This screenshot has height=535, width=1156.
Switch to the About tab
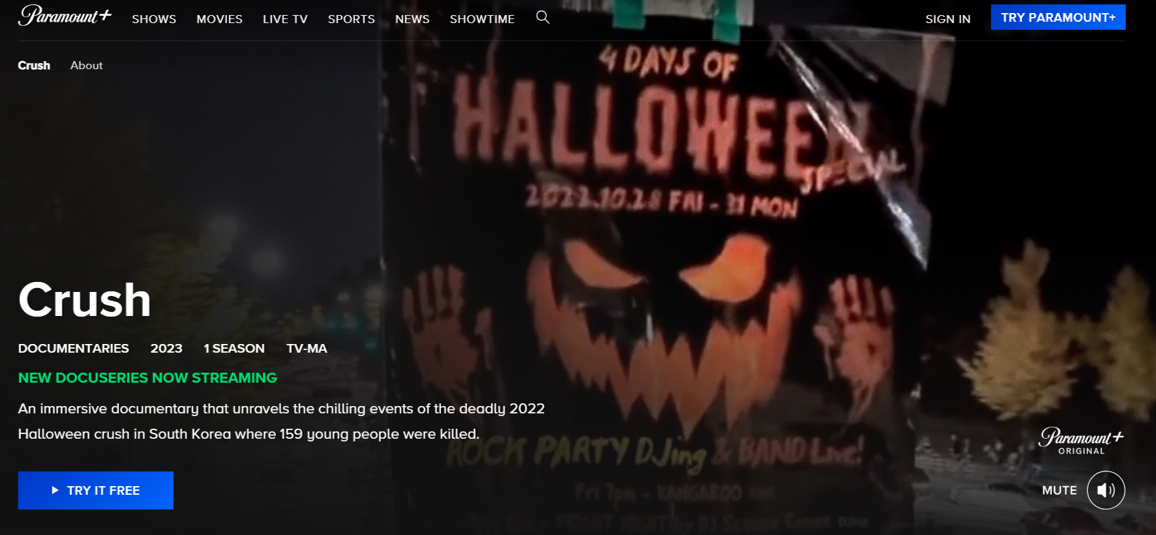click(x=86, y=66)
